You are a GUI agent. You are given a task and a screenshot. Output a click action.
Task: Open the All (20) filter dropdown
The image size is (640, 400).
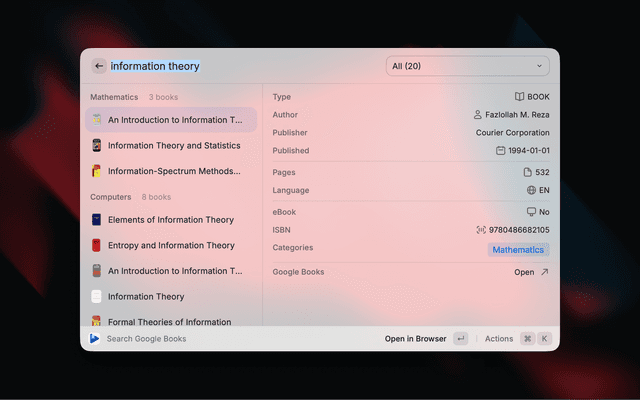coord(467,66)
